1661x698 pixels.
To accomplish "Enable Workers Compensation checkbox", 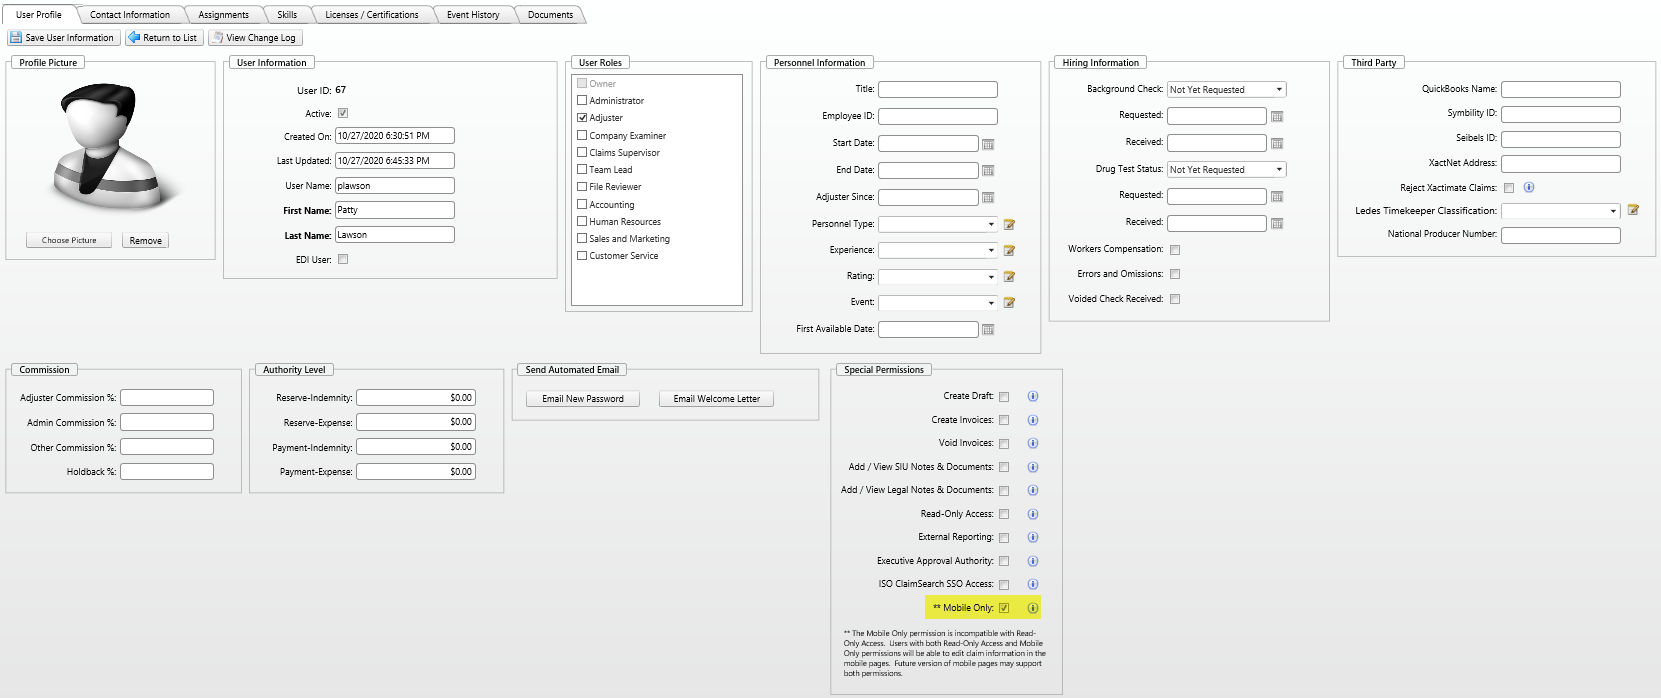I will [1175, 250].
